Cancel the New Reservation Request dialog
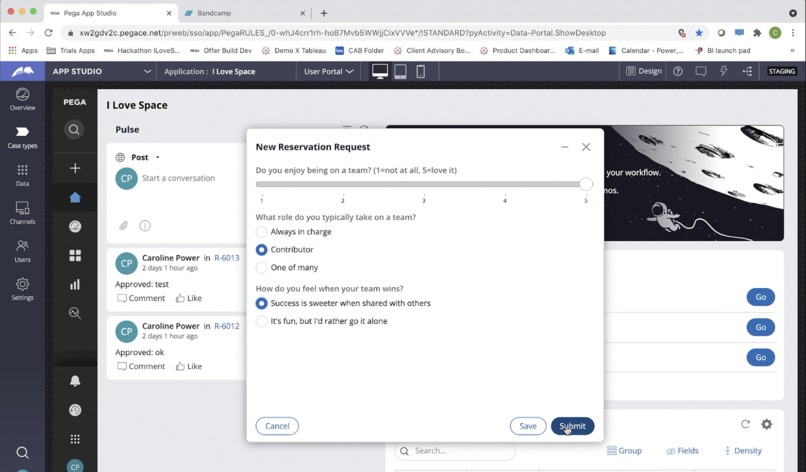806x472 pixels. 277,426
